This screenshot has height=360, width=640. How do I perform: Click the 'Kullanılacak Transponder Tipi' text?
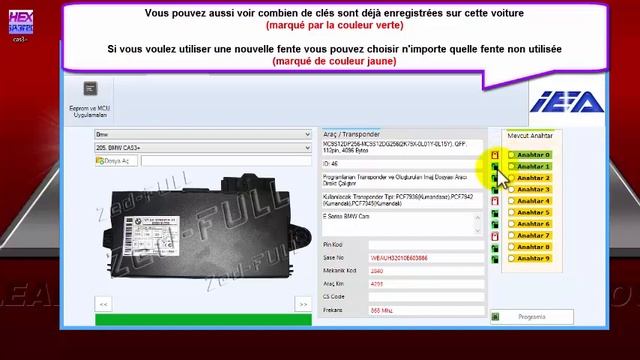click(398, 200)
